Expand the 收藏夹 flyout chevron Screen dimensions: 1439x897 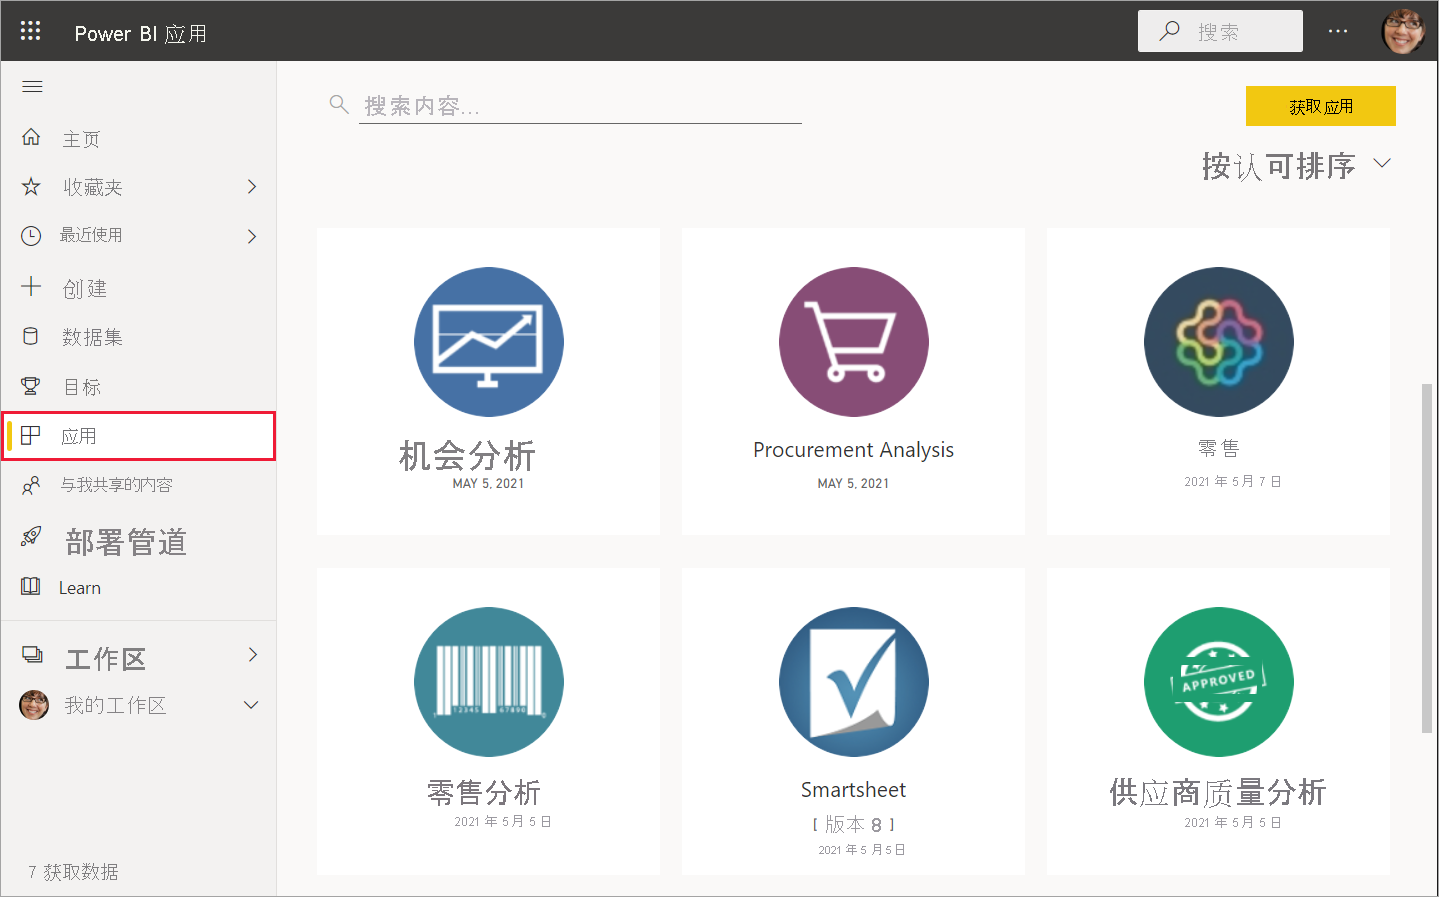tap(252, 186)
